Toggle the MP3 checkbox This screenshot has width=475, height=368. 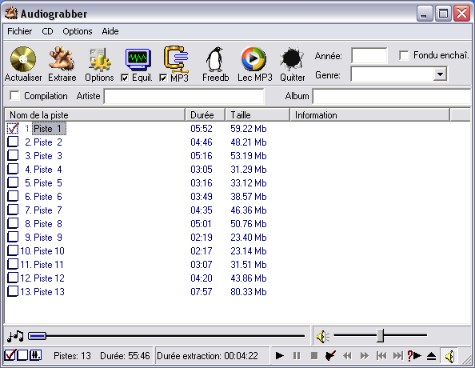(163, 78)
